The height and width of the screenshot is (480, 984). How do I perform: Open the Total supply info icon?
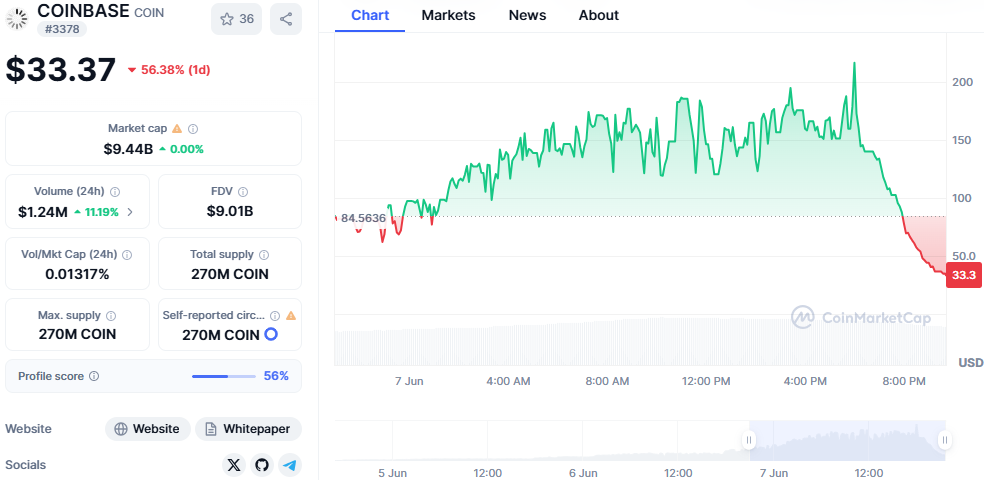pos(264,255)
